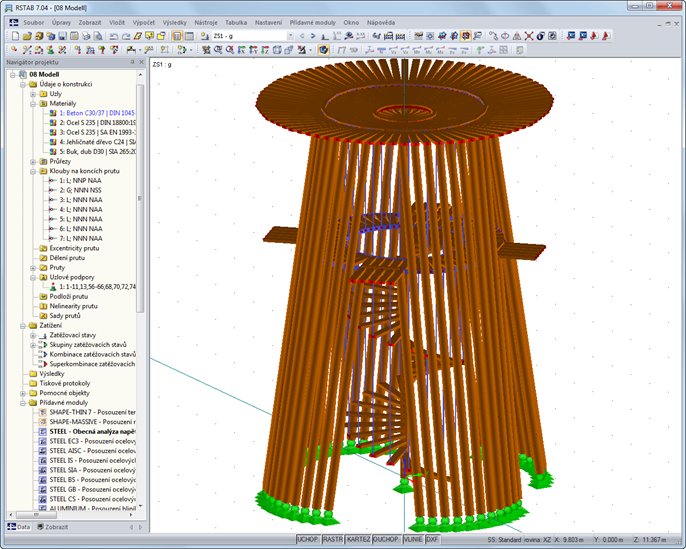Open the ZS1 - g load case dropdown

coord(290,36)
